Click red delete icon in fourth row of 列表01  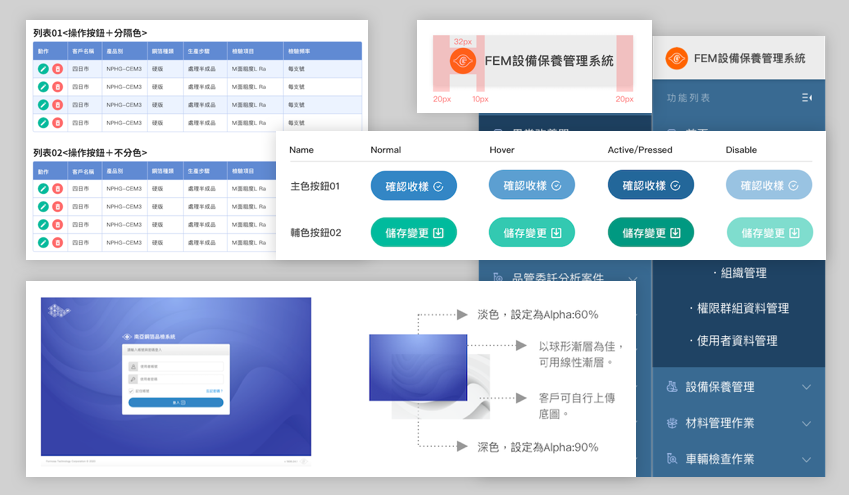click(x=57, y=123)
